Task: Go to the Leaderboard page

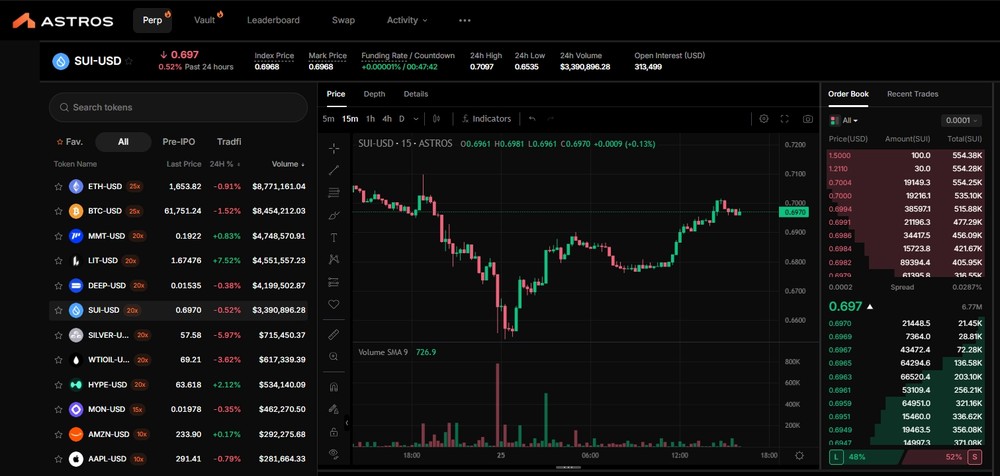Action: [x=273, y=20]
